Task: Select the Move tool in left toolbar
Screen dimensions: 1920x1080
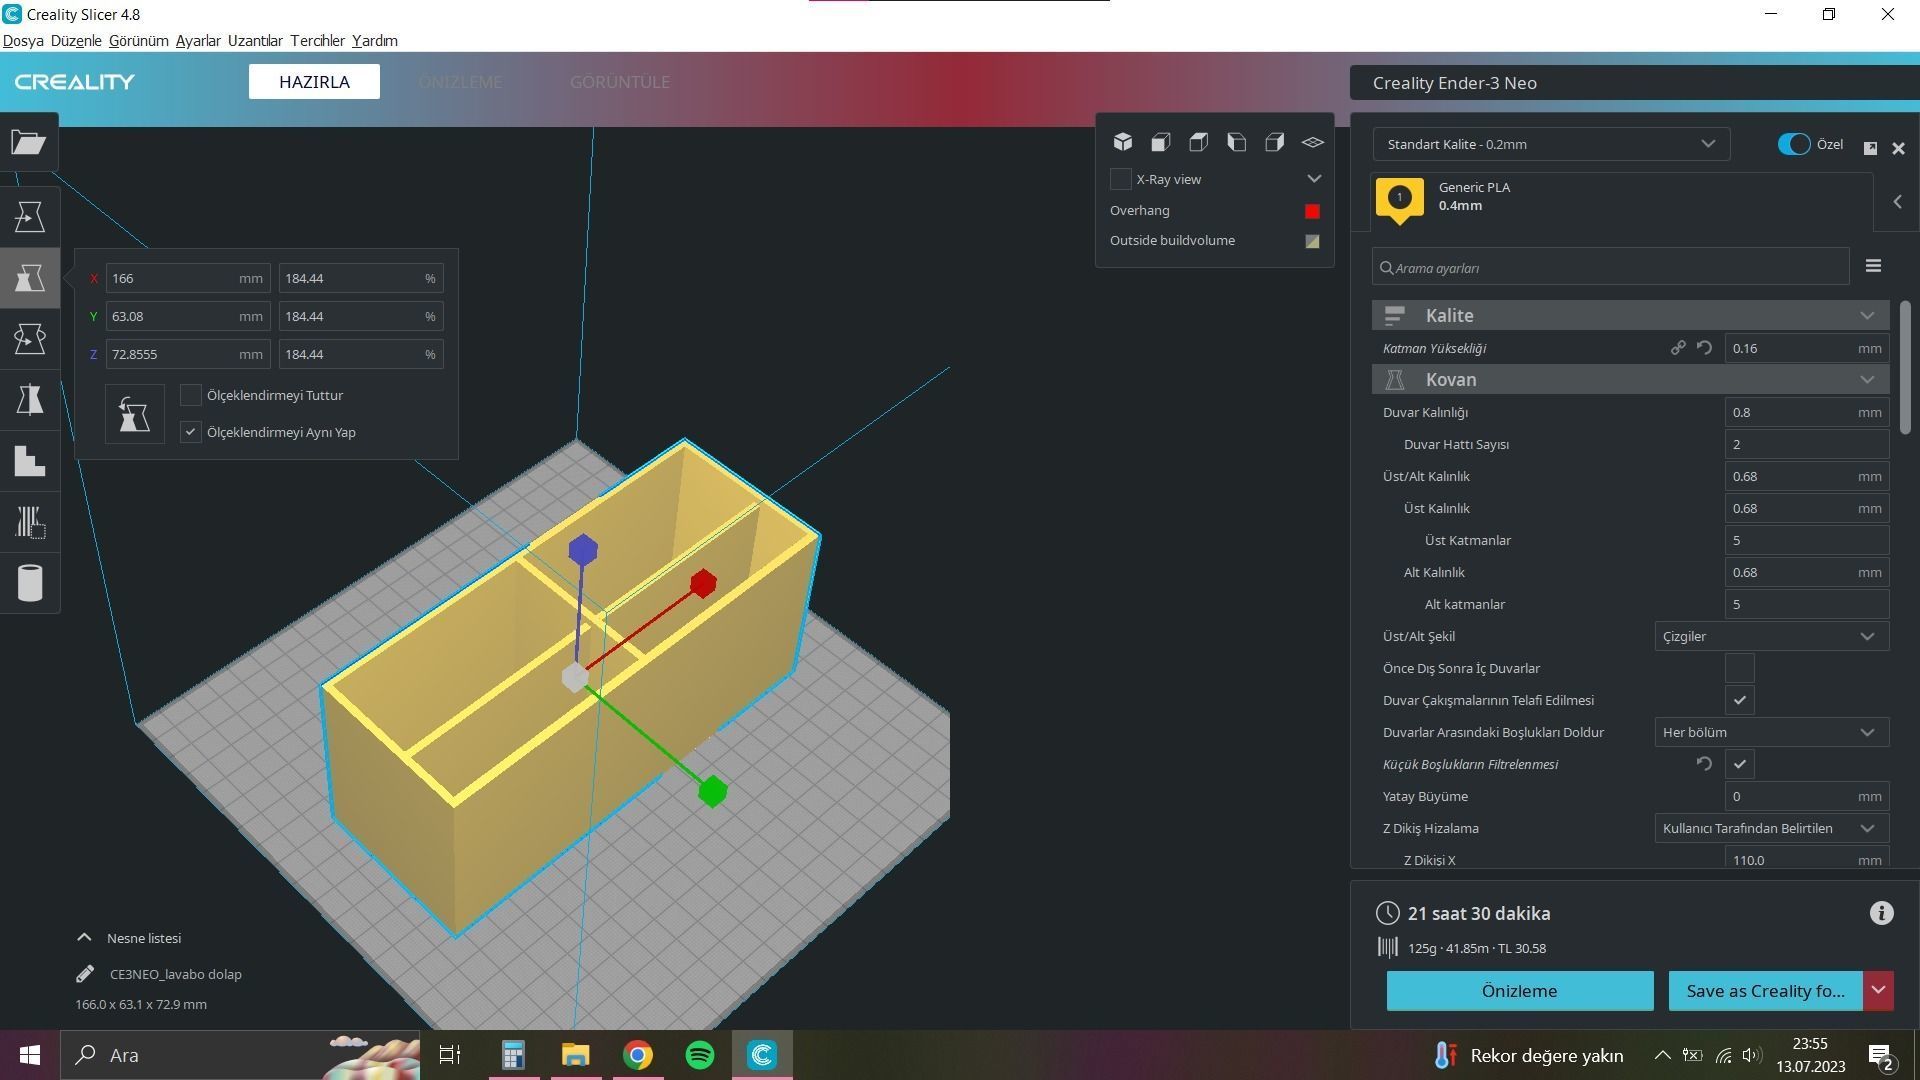Action: [29, 217]
